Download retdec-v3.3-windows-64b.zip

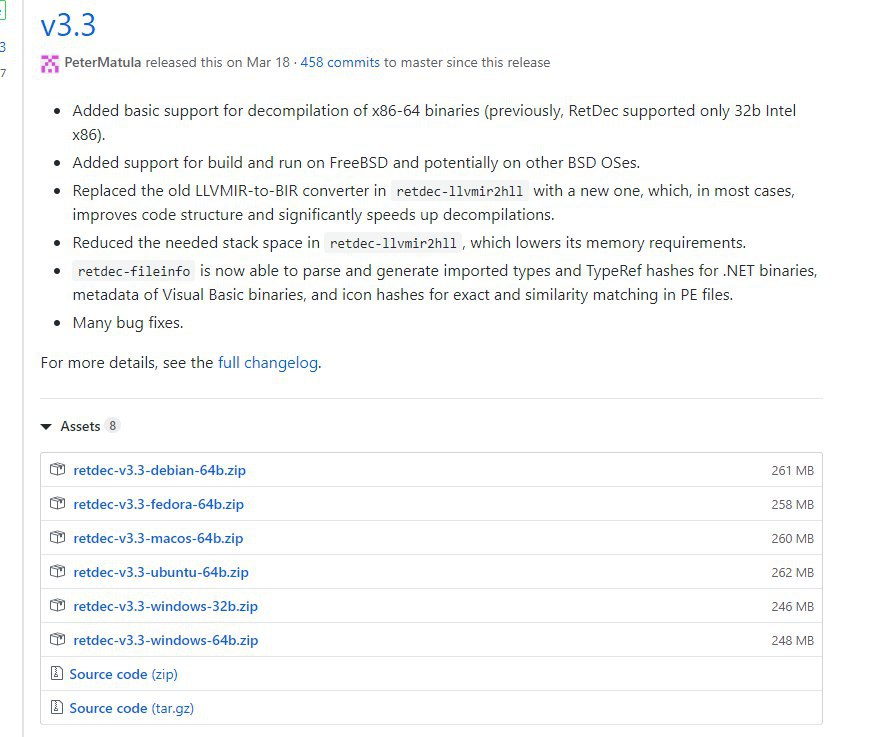tap(166, 641)
